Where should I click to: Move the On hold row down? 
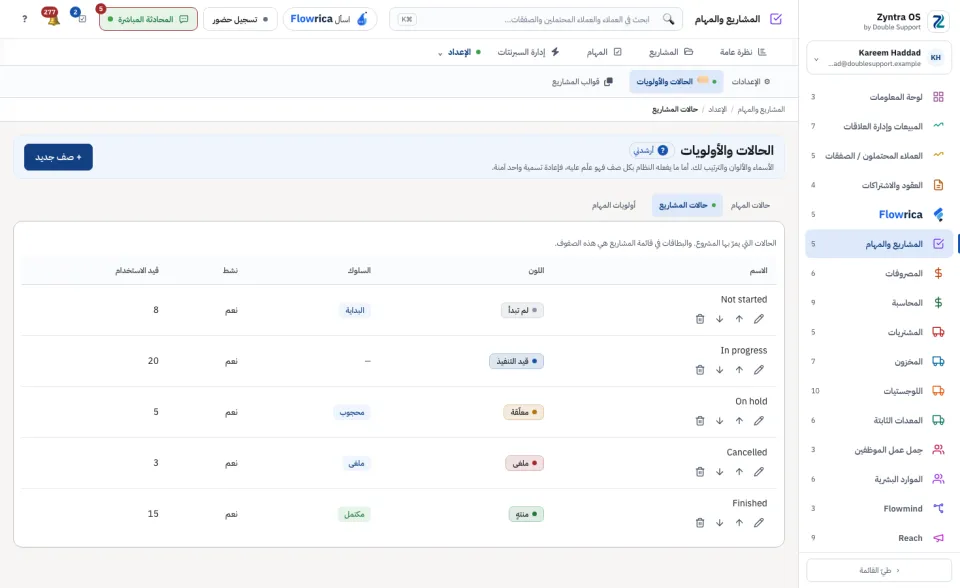point(719,420)
